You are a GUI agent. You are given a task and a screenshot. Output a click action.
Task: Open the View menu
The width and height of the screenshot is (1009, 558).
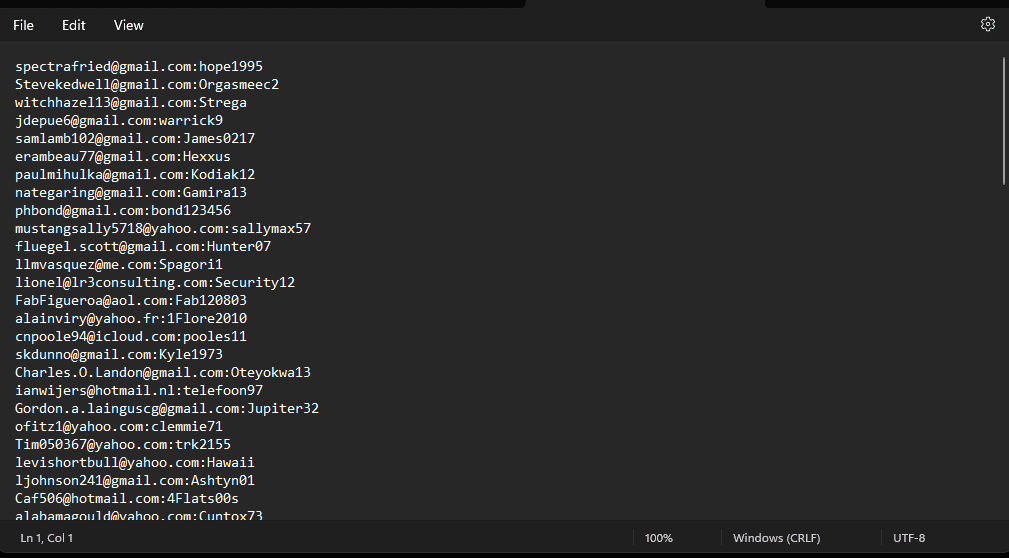129,25
